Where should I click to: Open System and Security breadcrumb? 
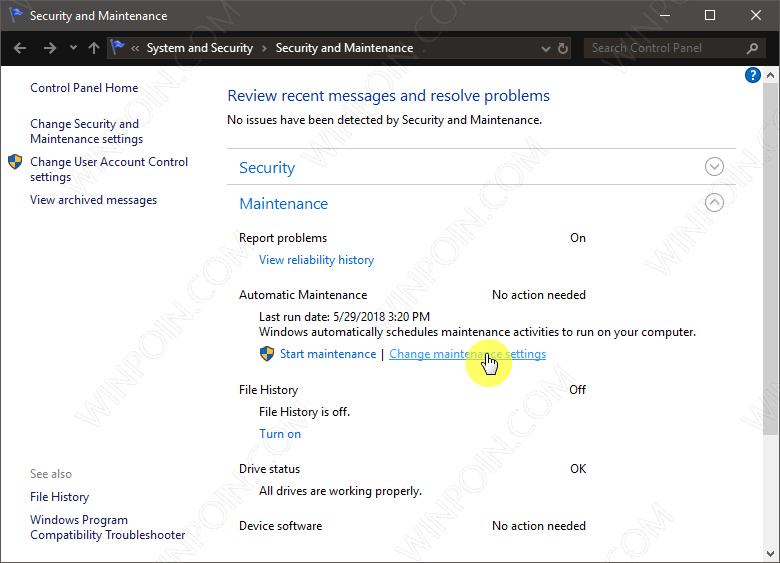click(199, 48)
